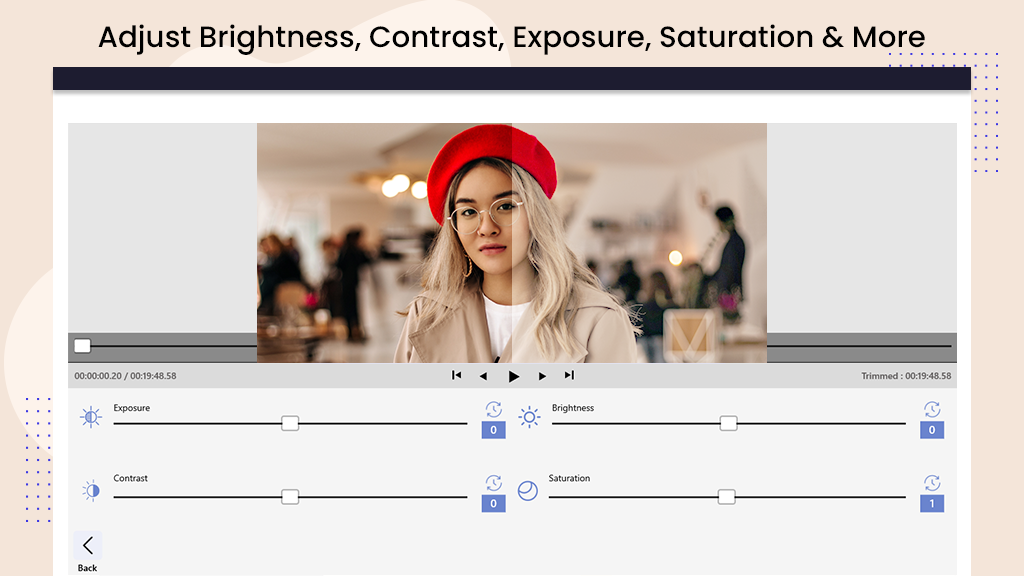The width and height of the screenshot is (1024, 576).
Task: Step forward one frame
Action: pyautogui.click(x=542, y=376)
